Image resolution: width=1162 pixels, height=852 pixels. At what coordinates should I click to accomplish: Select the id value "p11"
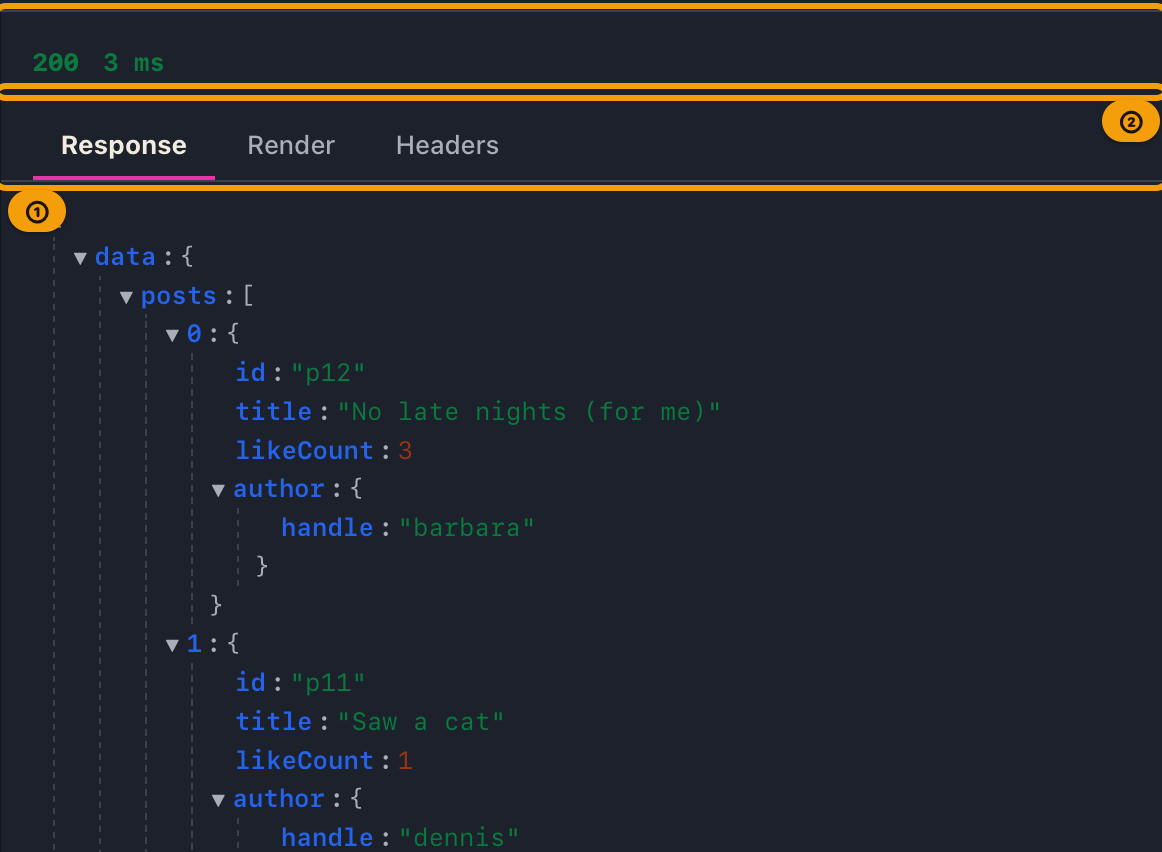(328, 683)
